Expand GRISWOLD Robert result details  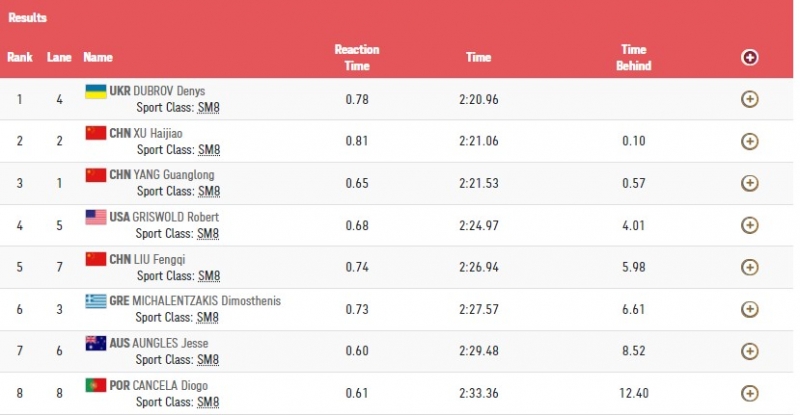point(749,225)
